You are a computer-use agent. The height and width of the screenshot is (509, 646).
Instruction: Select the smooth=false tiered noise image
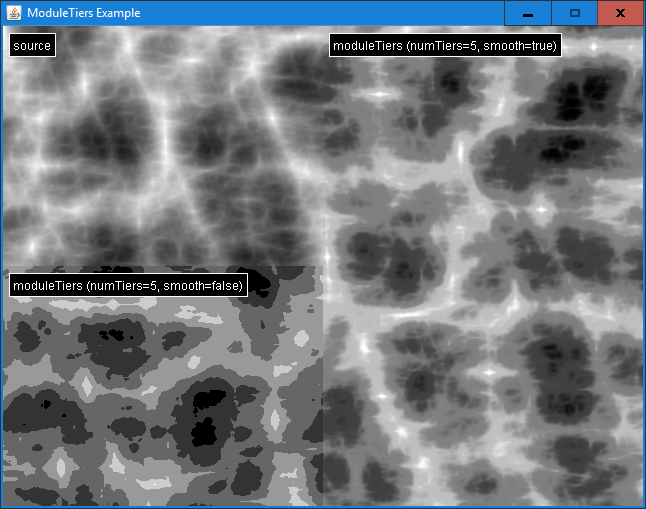160,400
